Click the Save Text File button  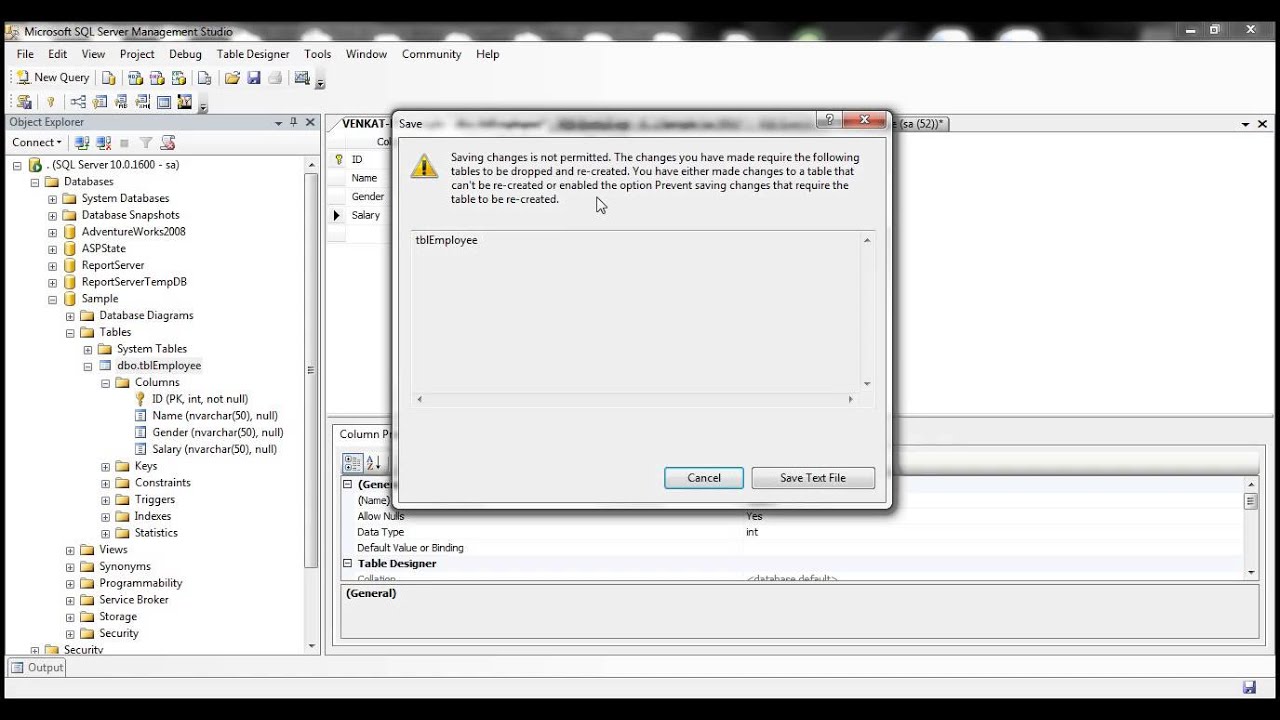click(812, 478)
